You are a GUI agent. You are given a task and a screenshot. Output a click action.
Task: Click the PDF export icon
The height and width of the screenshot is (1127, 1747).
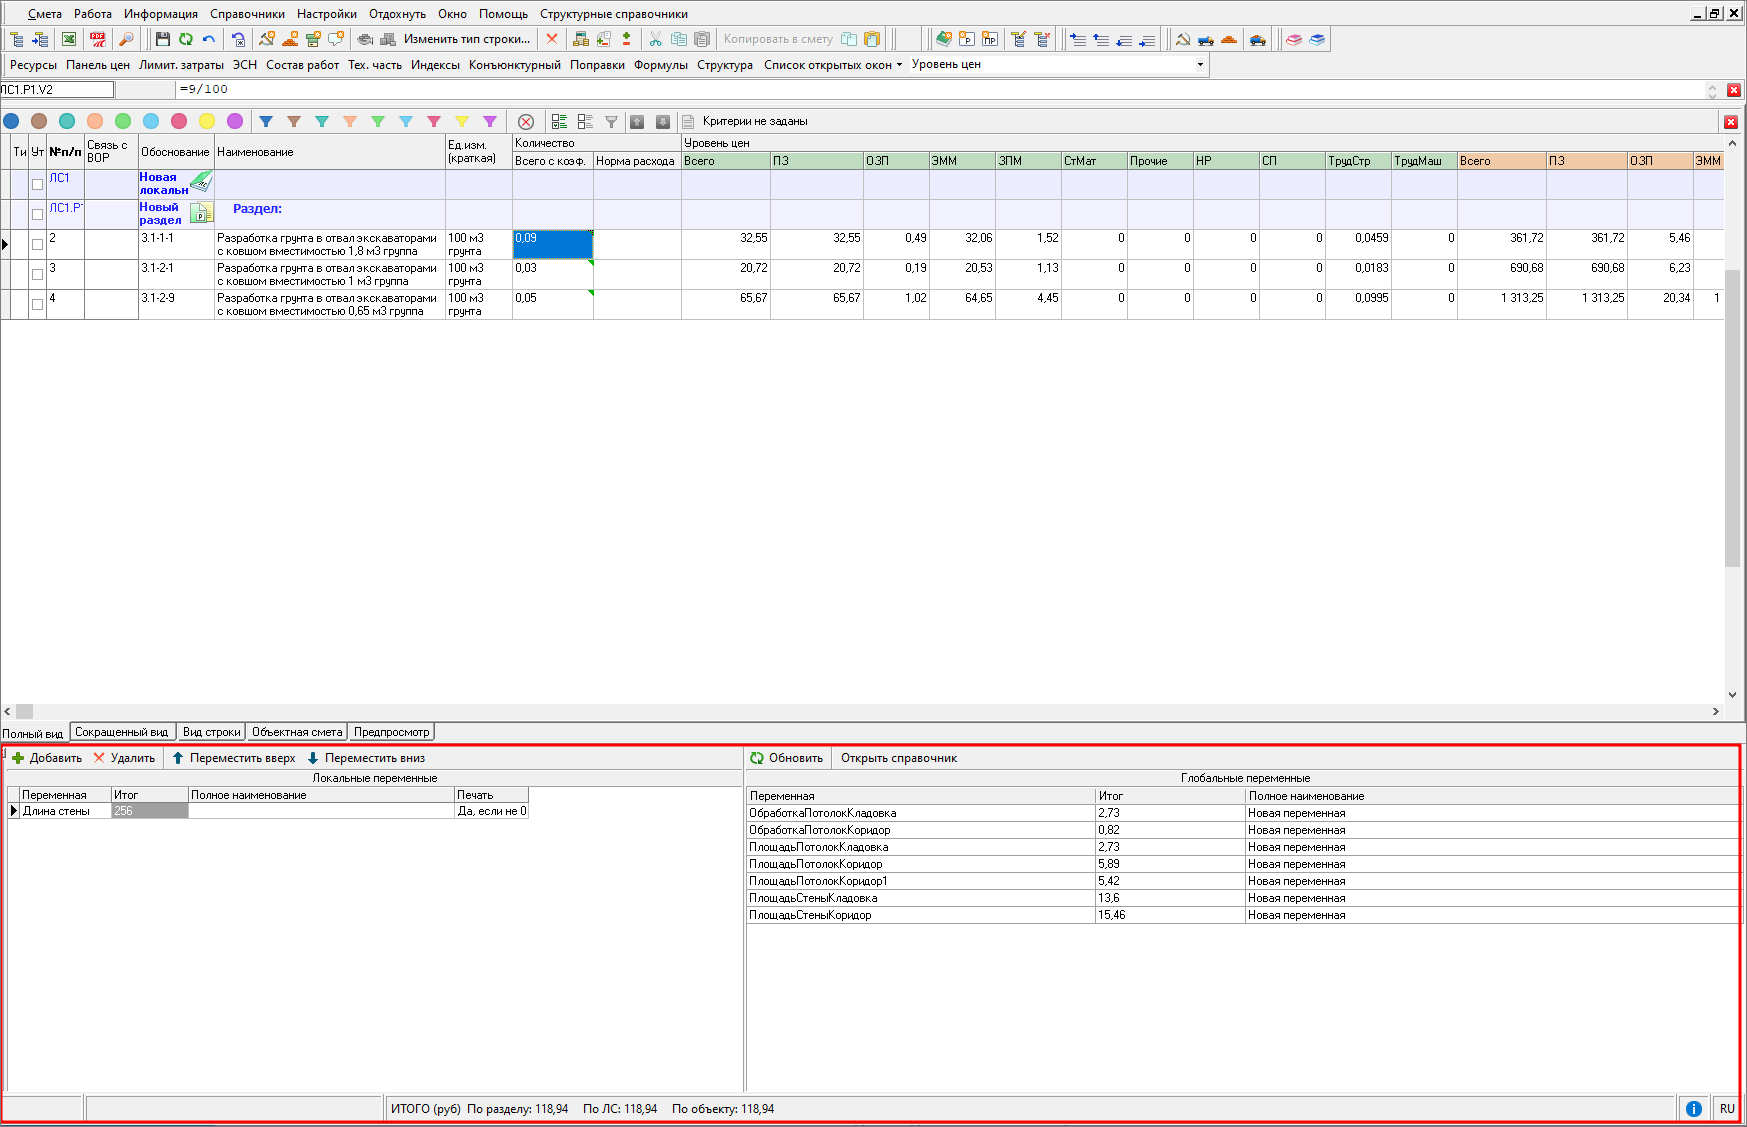click(97, 39)
